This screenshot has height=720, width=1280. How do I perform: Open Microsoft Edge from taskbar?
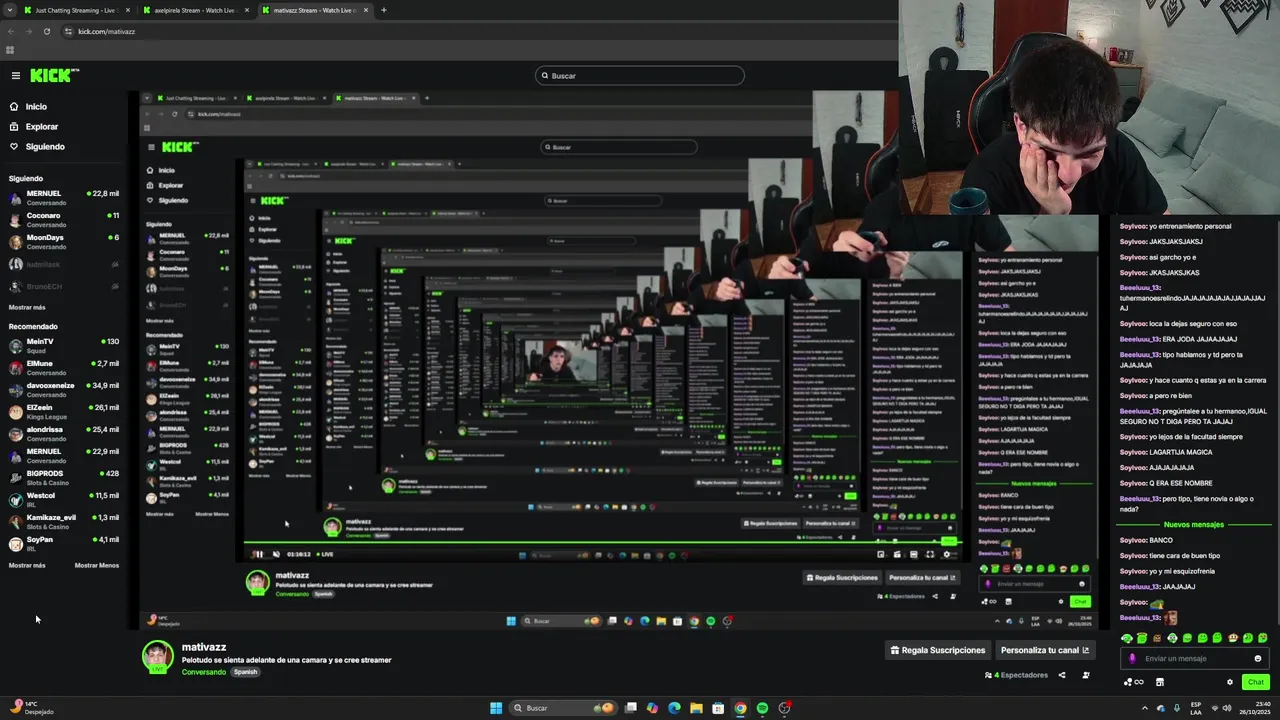[674, 708]
